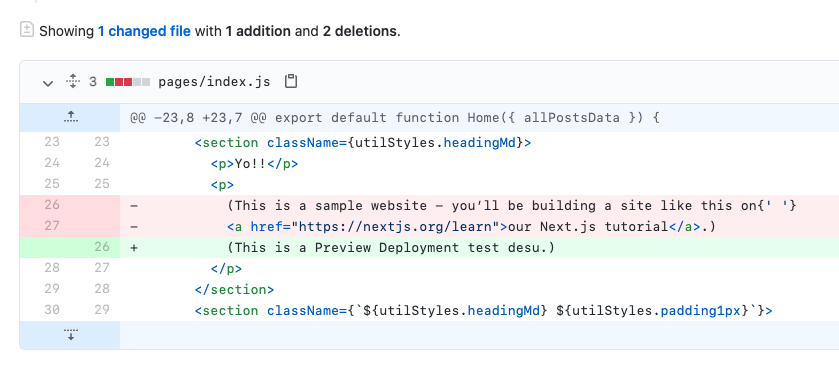This screenshot has width=839, height=373.
Task: Select new line number 26 on added line
Action: tap(102, 247)
